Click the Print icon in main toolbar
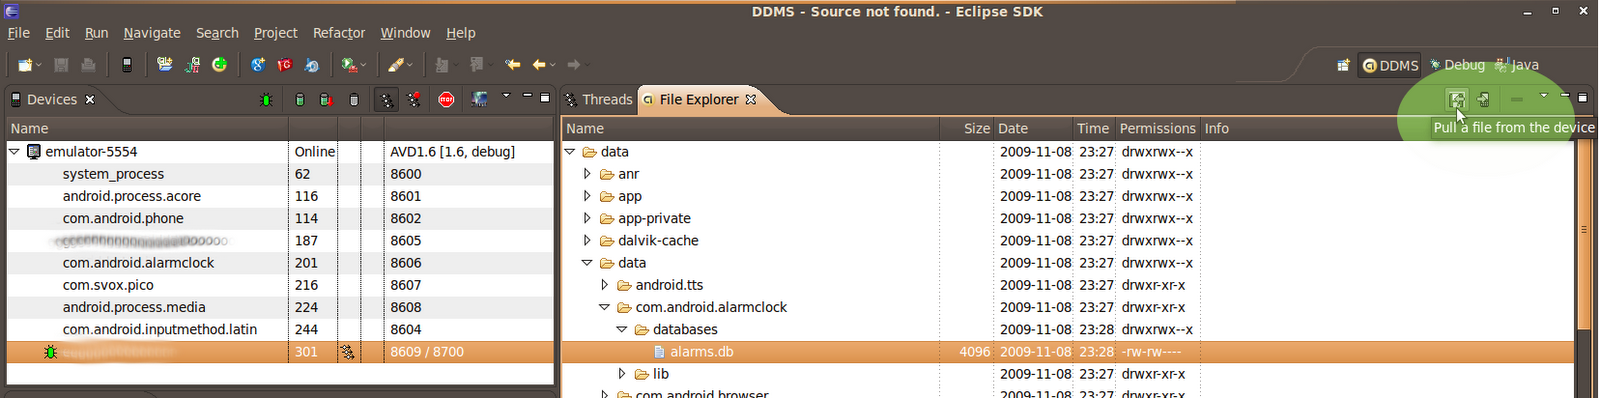Image resolution: width=1600 pixels, height=398 pixels. (x=88, y=65)
